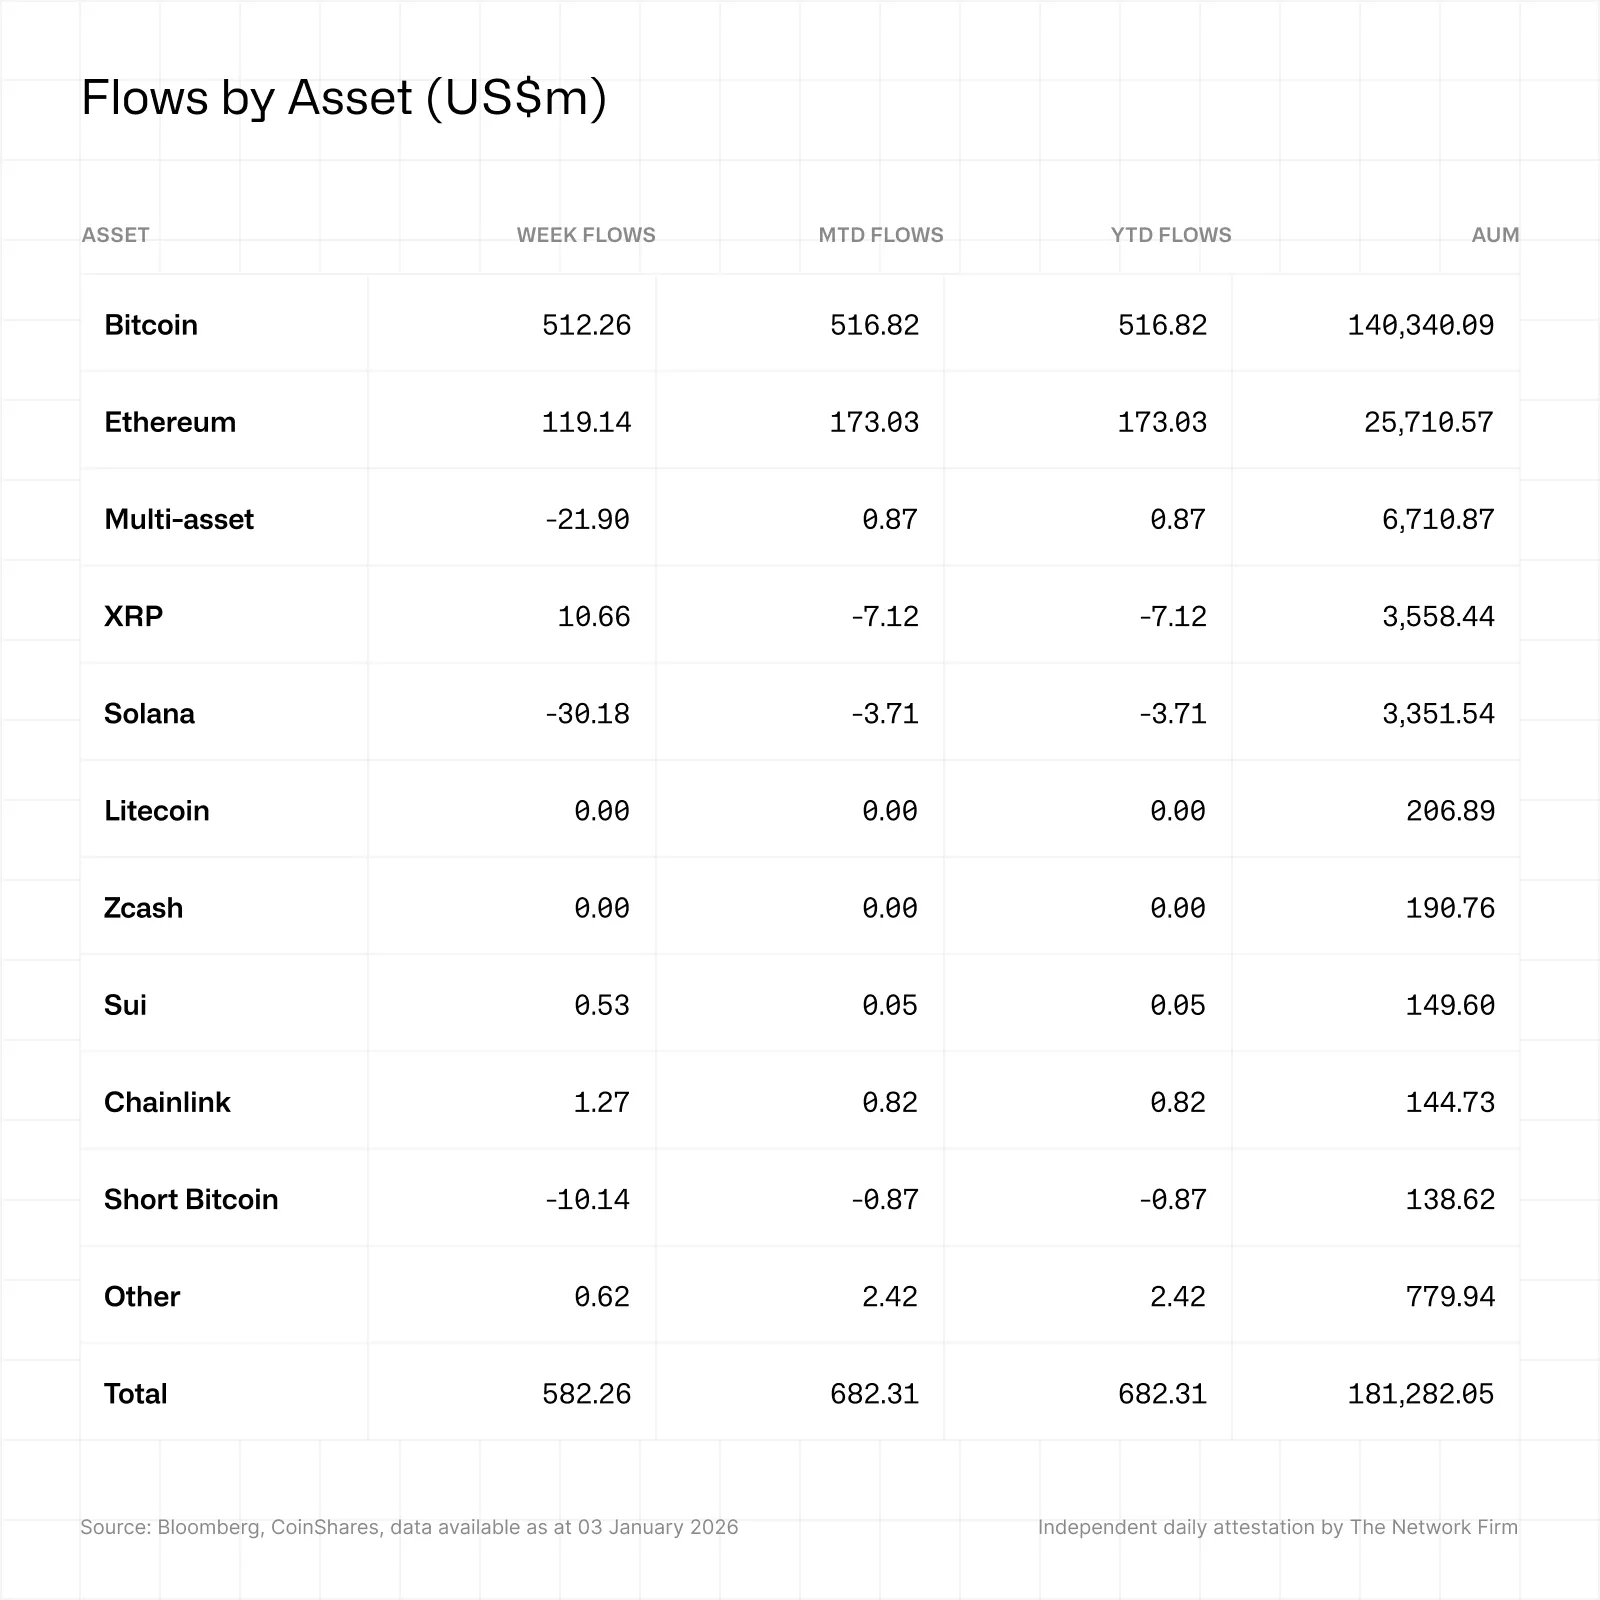Viewport: 1600px width, 1600px height.
Task: Click the Chainlink asset name
Action: (x=167, y=1102)
